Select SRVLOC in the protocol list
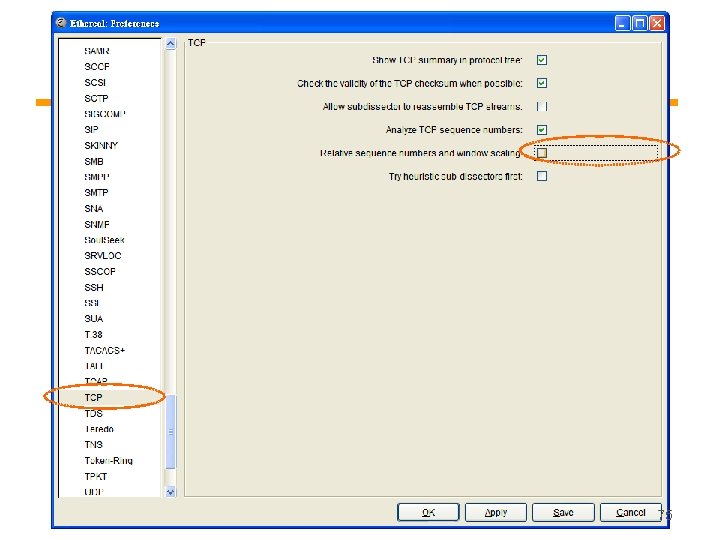 103,256
